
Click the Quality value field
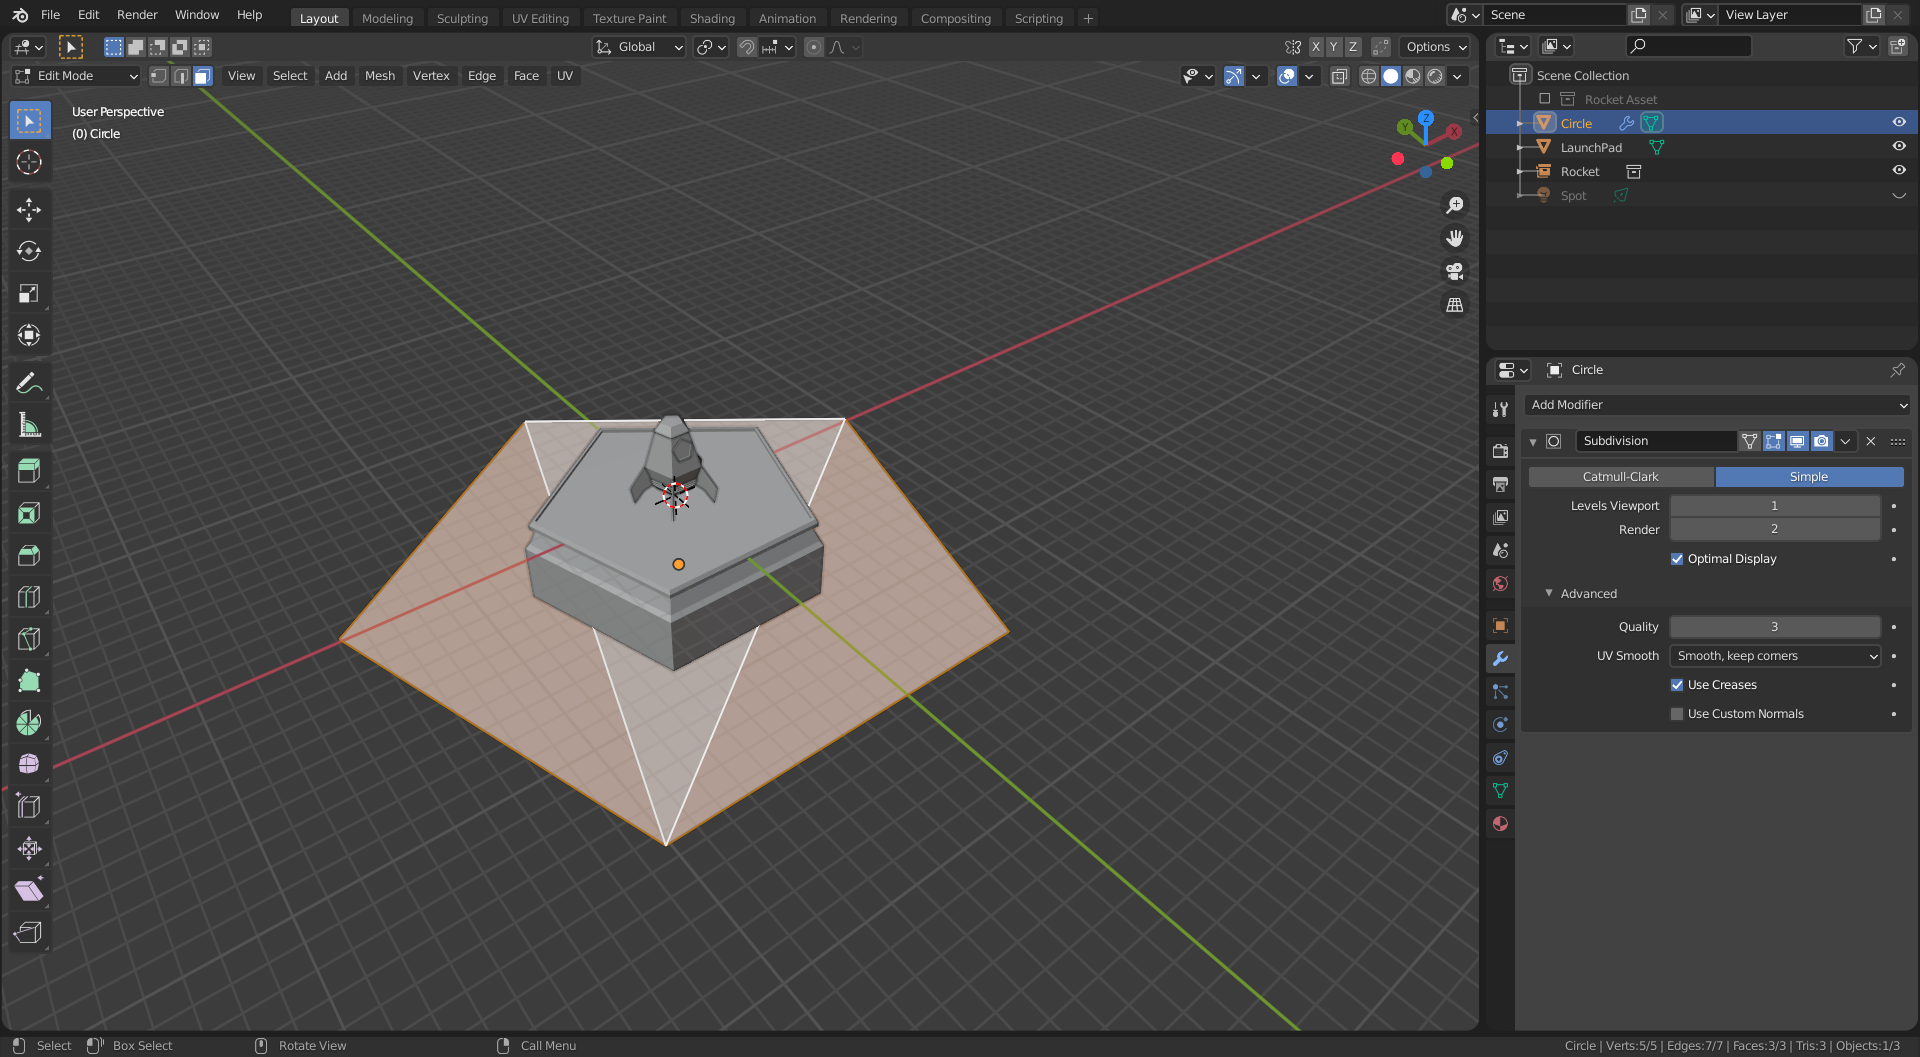pos(1775,627)
